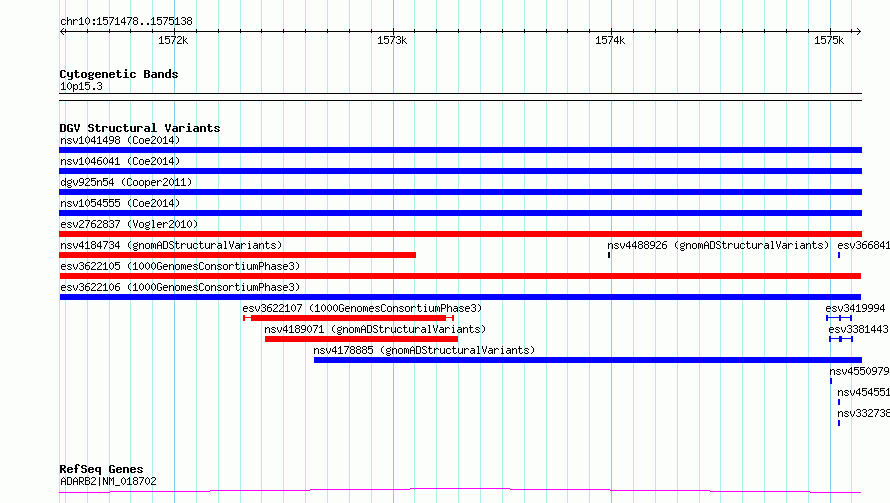Click the red bar under nsv4189071
This screenshot has height=503, width=890.
coord(361,339)
